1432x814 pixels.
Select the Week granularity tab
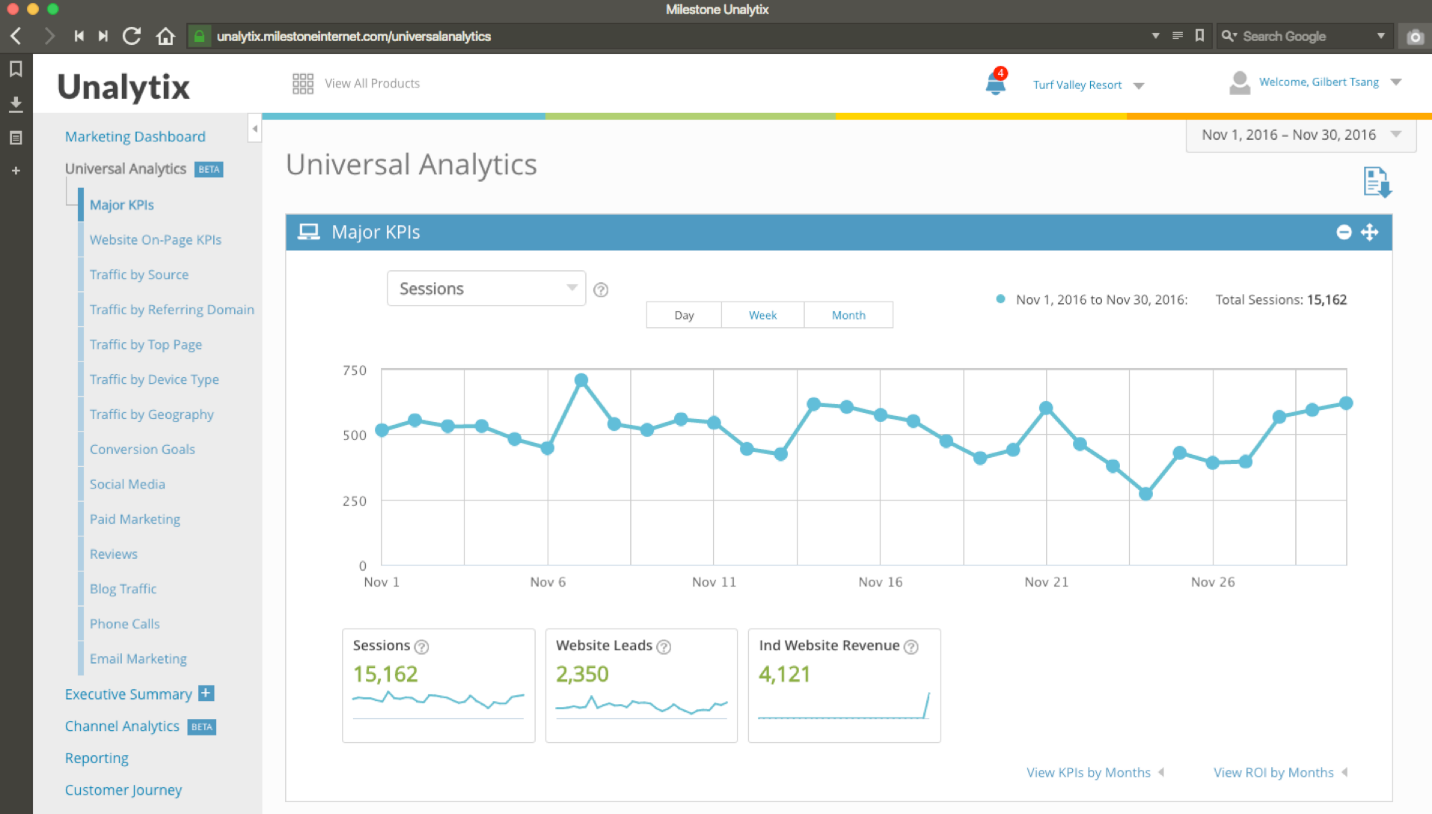click(763, 315)
